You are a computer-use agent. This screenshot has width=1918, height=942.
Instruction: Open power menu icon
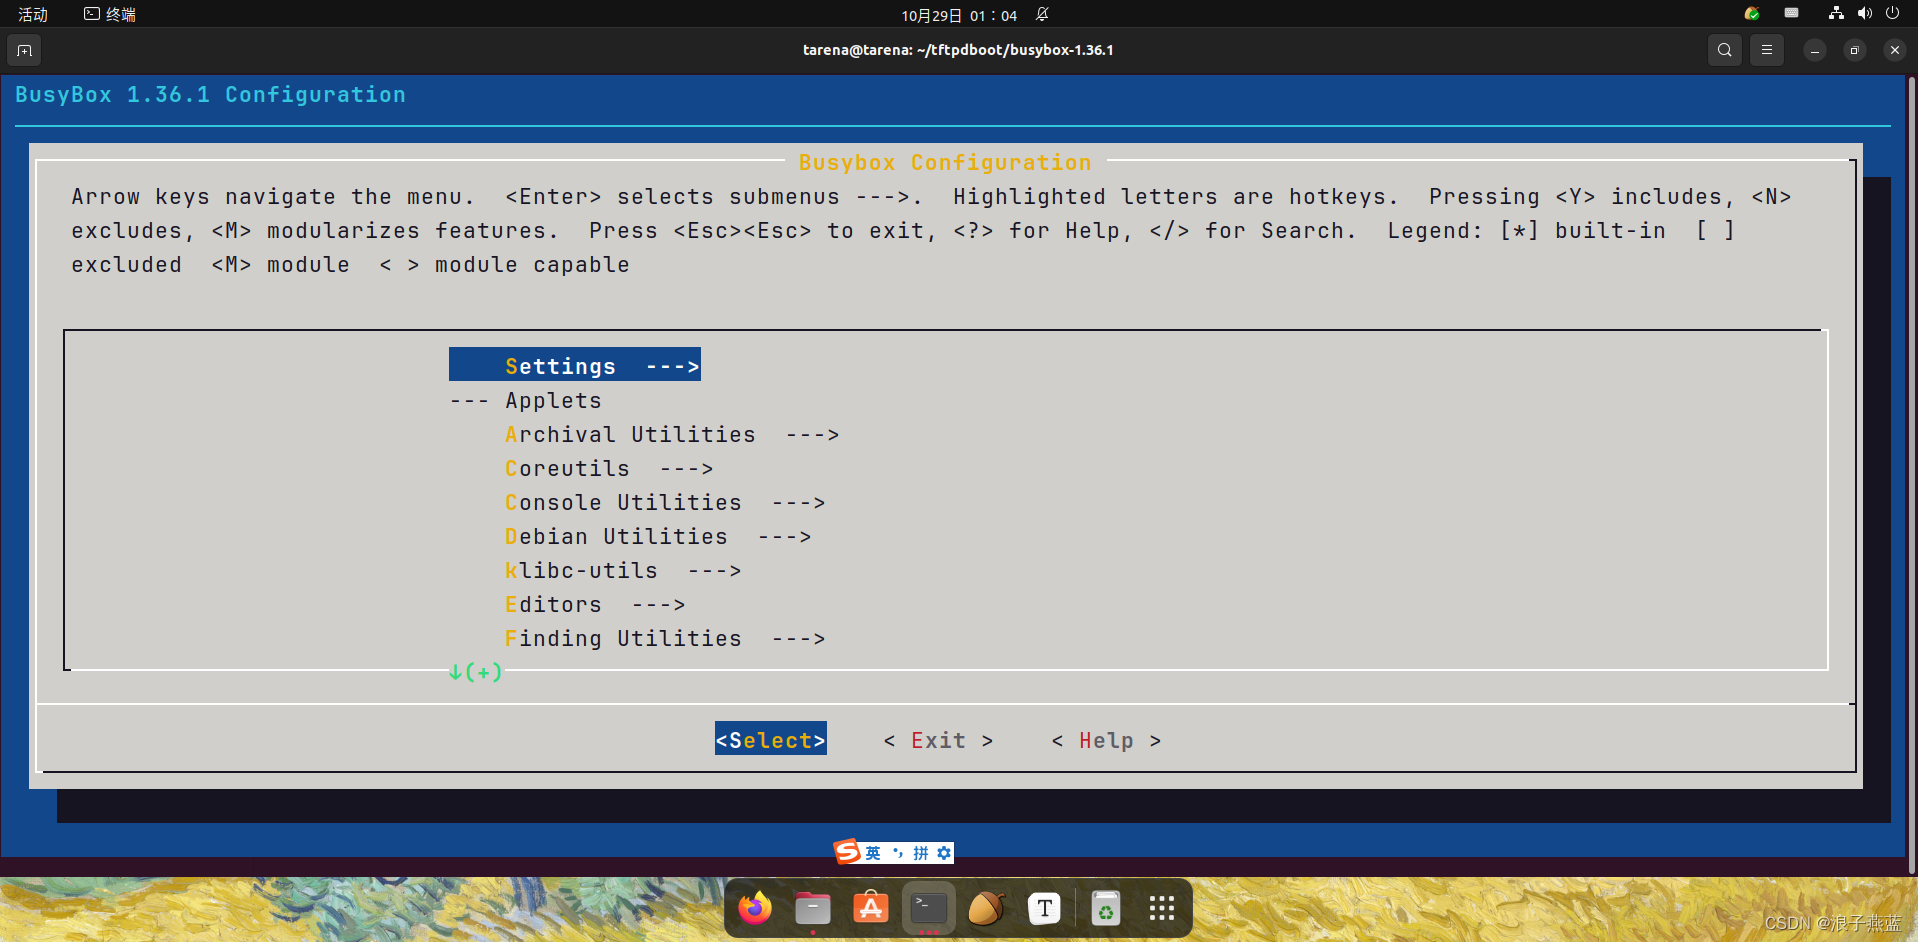coord(1892,14)
